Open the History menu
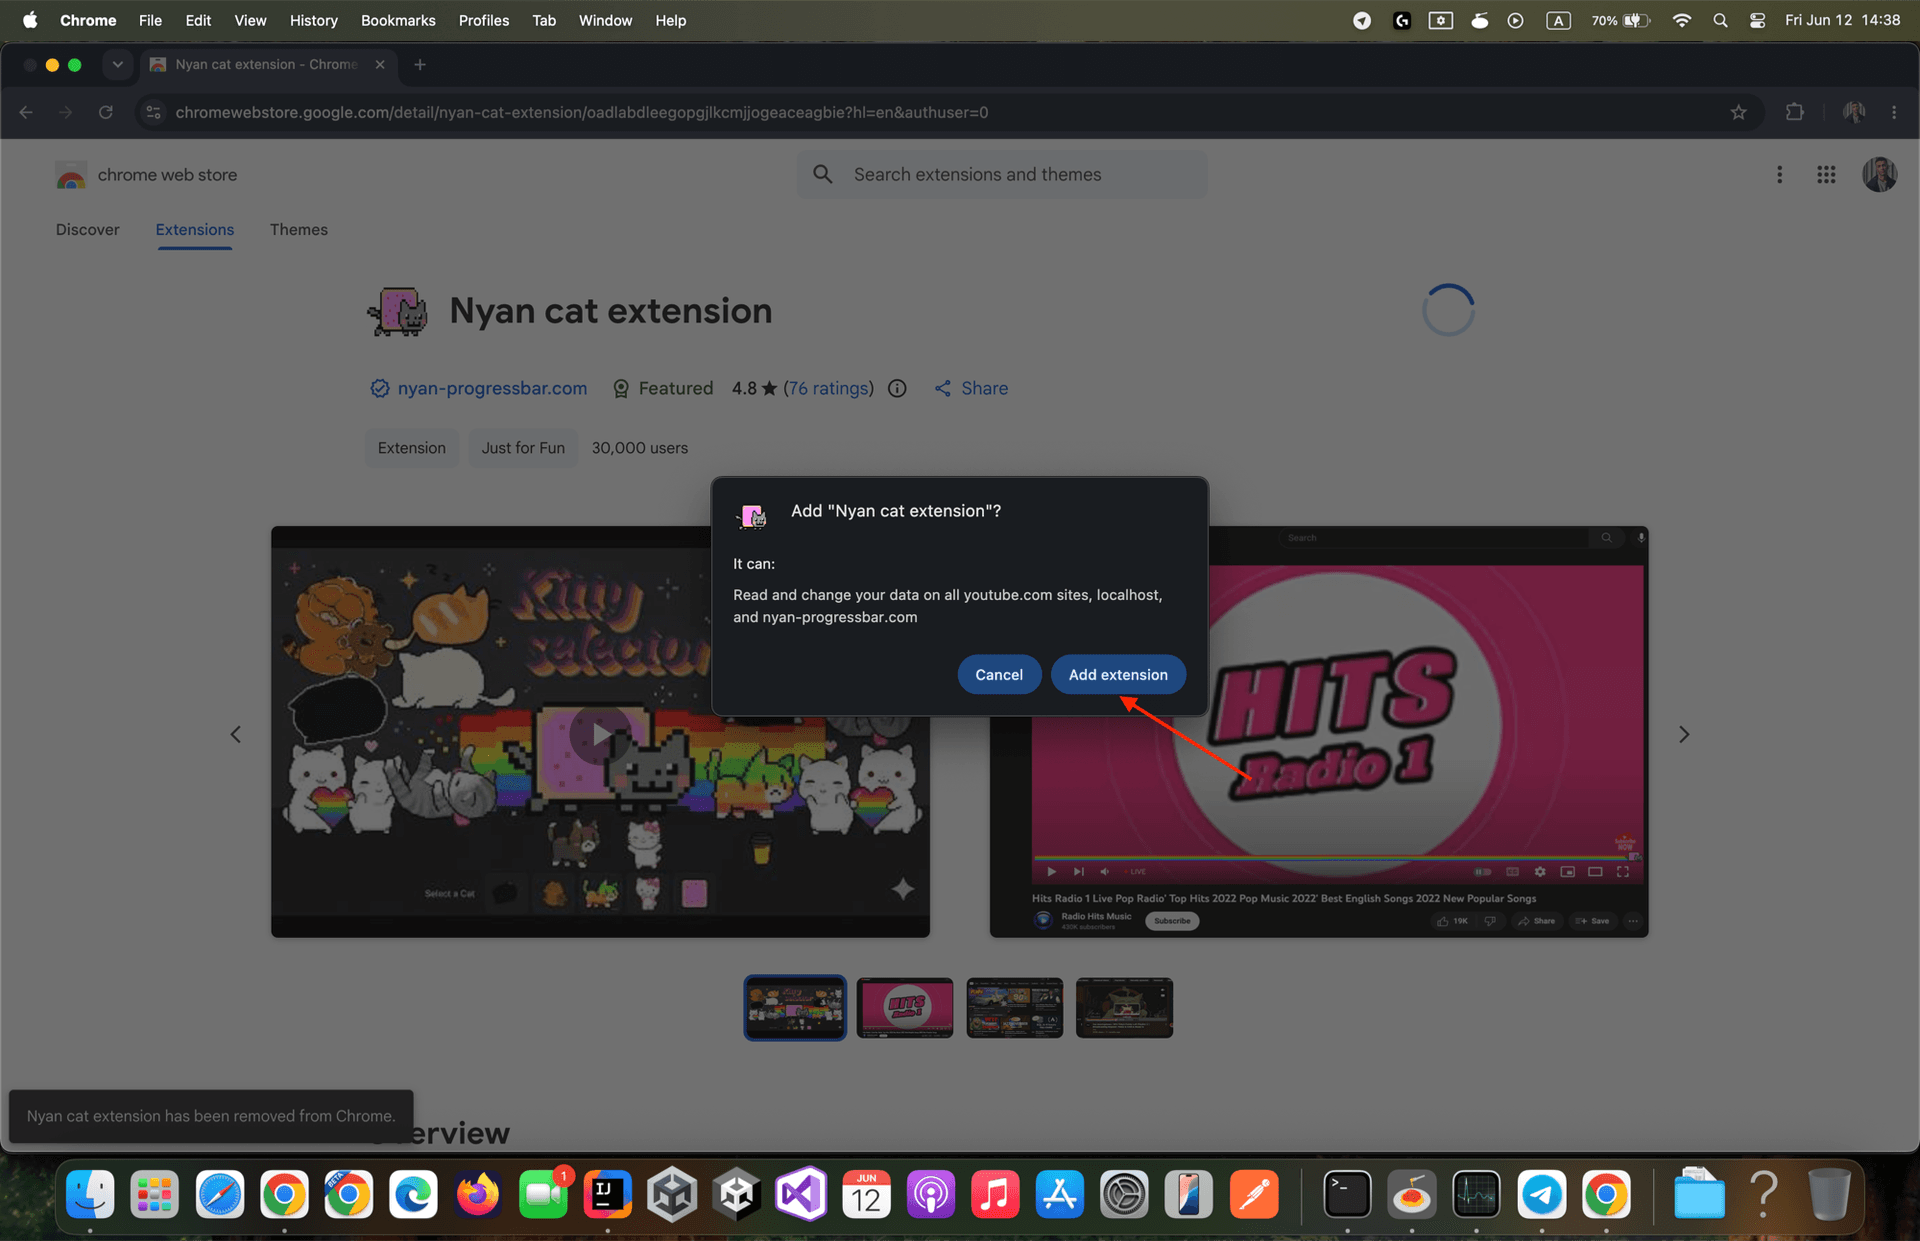Screen dimensions: 1920x1241 [x=313, y=20]
